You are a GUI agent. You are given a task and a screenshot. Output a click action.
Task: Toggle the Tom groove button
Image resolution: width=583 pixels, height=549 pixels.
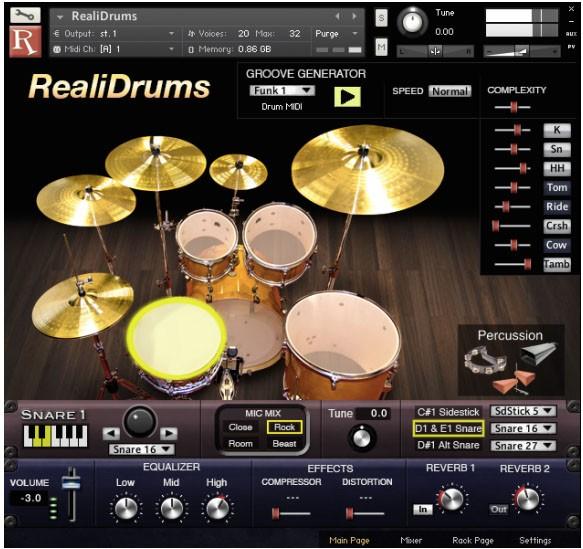[557, 187]
